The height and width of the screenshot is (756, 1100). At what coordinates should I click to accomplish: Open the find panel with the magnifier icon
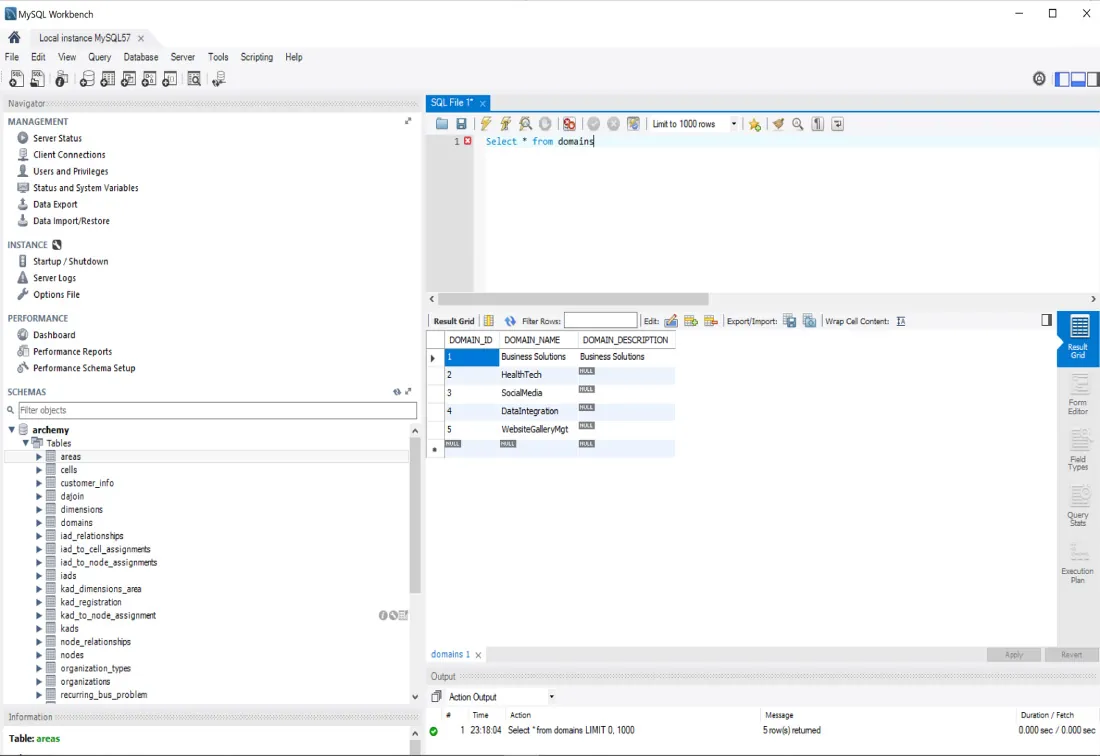[x=797, y=123]
